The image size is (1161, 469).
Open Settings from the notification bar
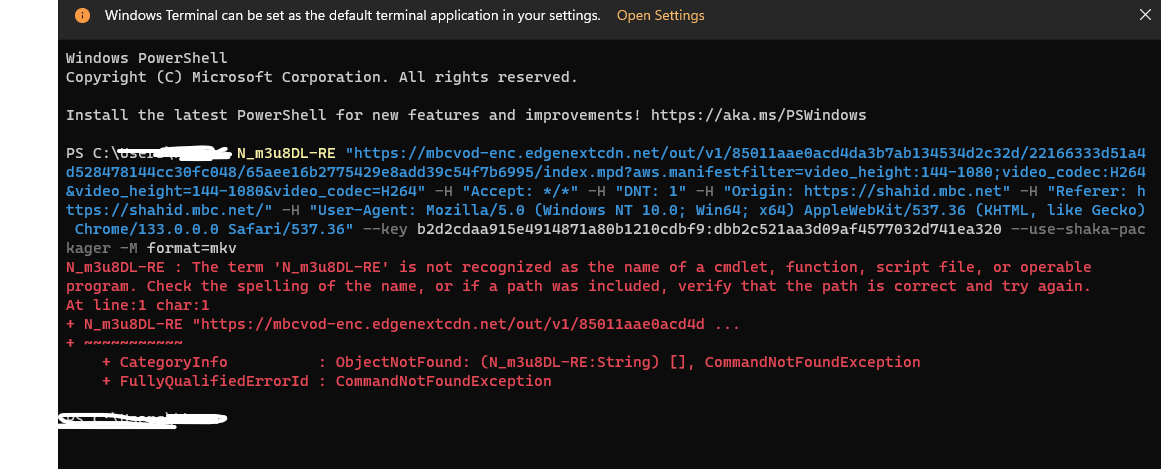[x=660, y=16]
